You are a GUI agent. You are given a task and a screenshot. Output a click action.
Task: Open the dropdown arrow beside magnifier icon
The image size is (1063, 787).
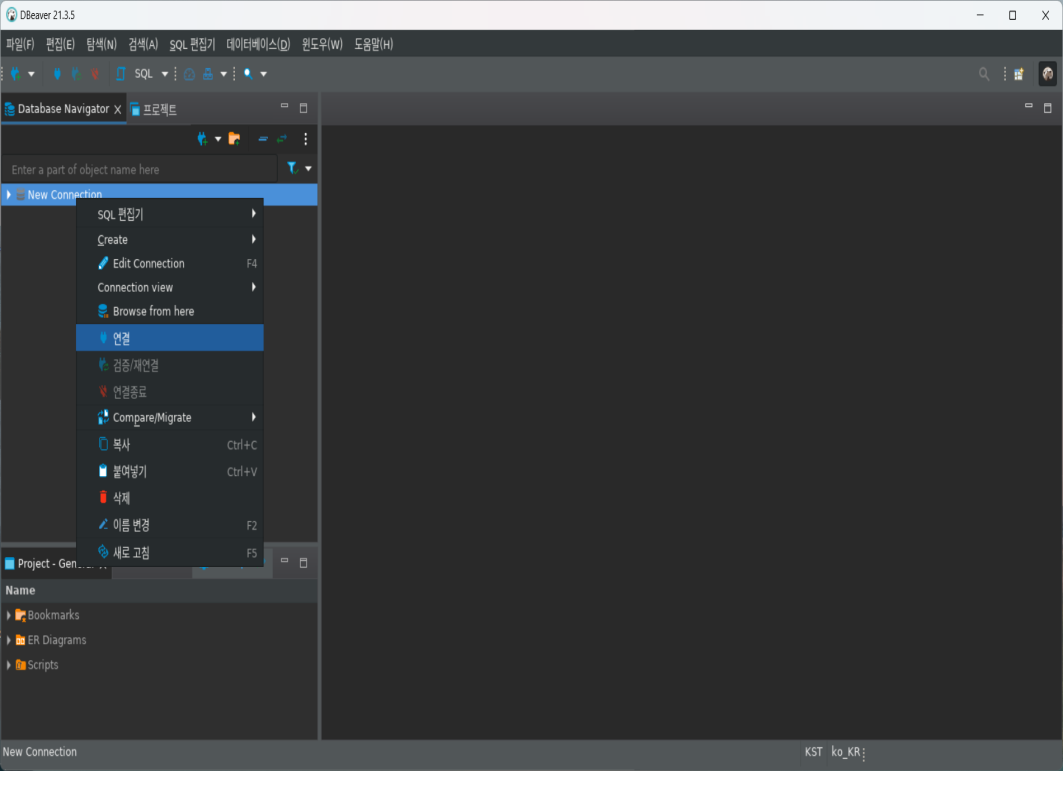click(264, 74)
